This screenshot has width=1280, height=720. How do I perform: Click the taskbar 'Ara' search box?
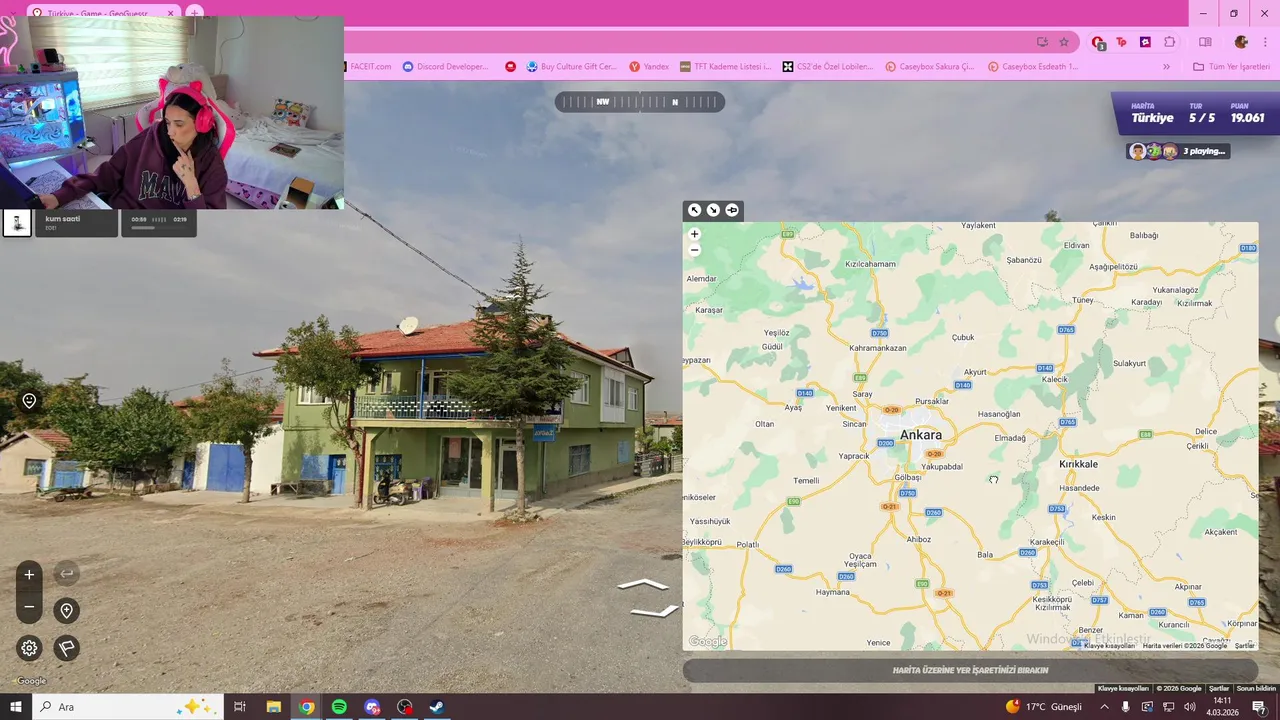(x=128, y=707)
